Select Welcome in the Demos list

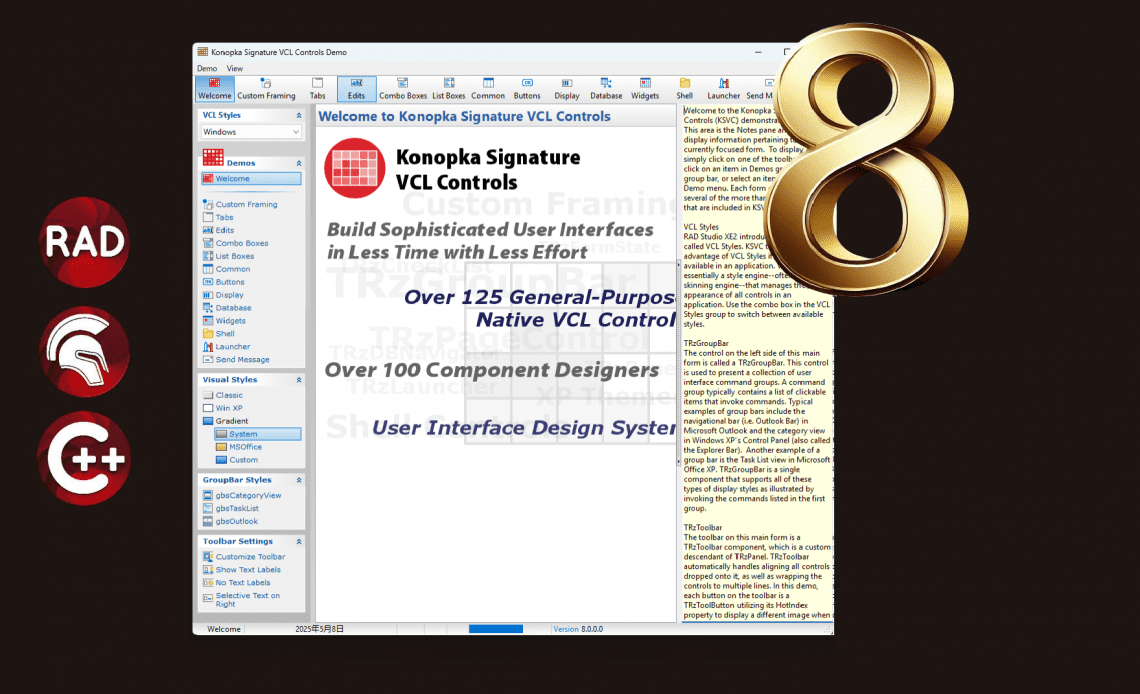click(x=251, y=178)
